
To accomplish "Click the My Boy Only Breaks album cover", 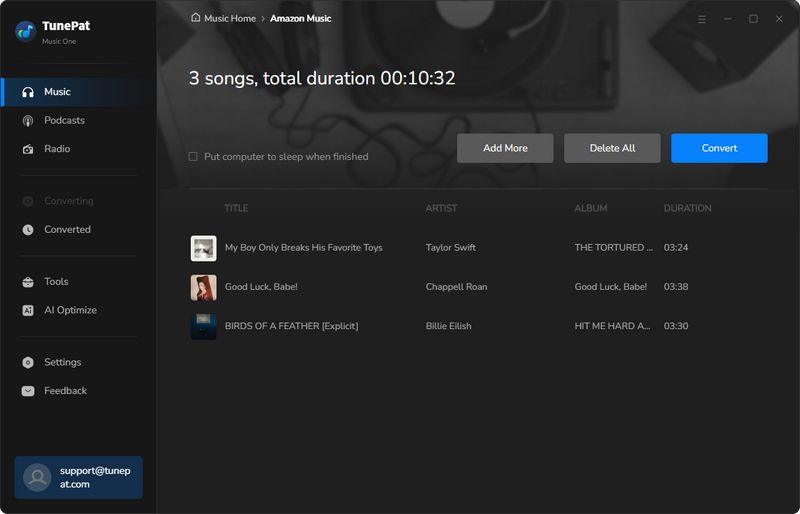I will tap(203, 248).
